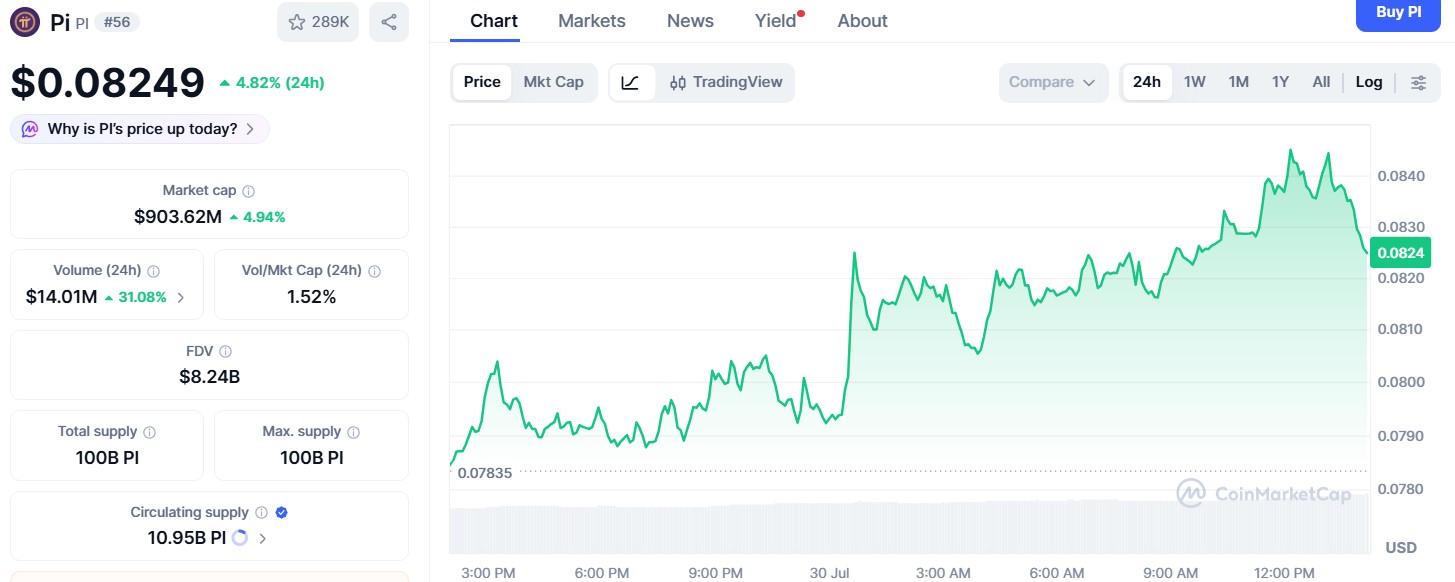Click the #56 rank badge
This screenshot has width=1455, height=582.
click(x=117, y=22)
